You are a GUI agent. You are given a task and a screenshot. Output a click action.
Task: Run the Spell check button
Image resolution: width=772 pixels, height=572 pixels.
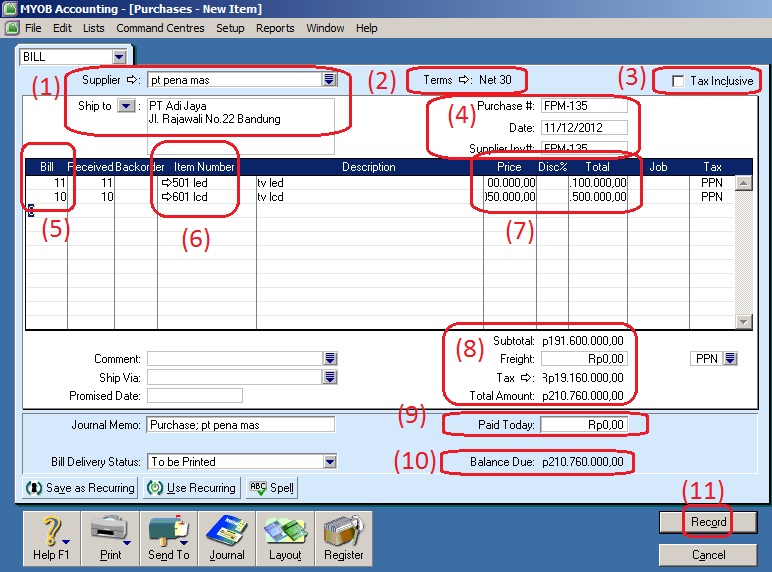272,488
